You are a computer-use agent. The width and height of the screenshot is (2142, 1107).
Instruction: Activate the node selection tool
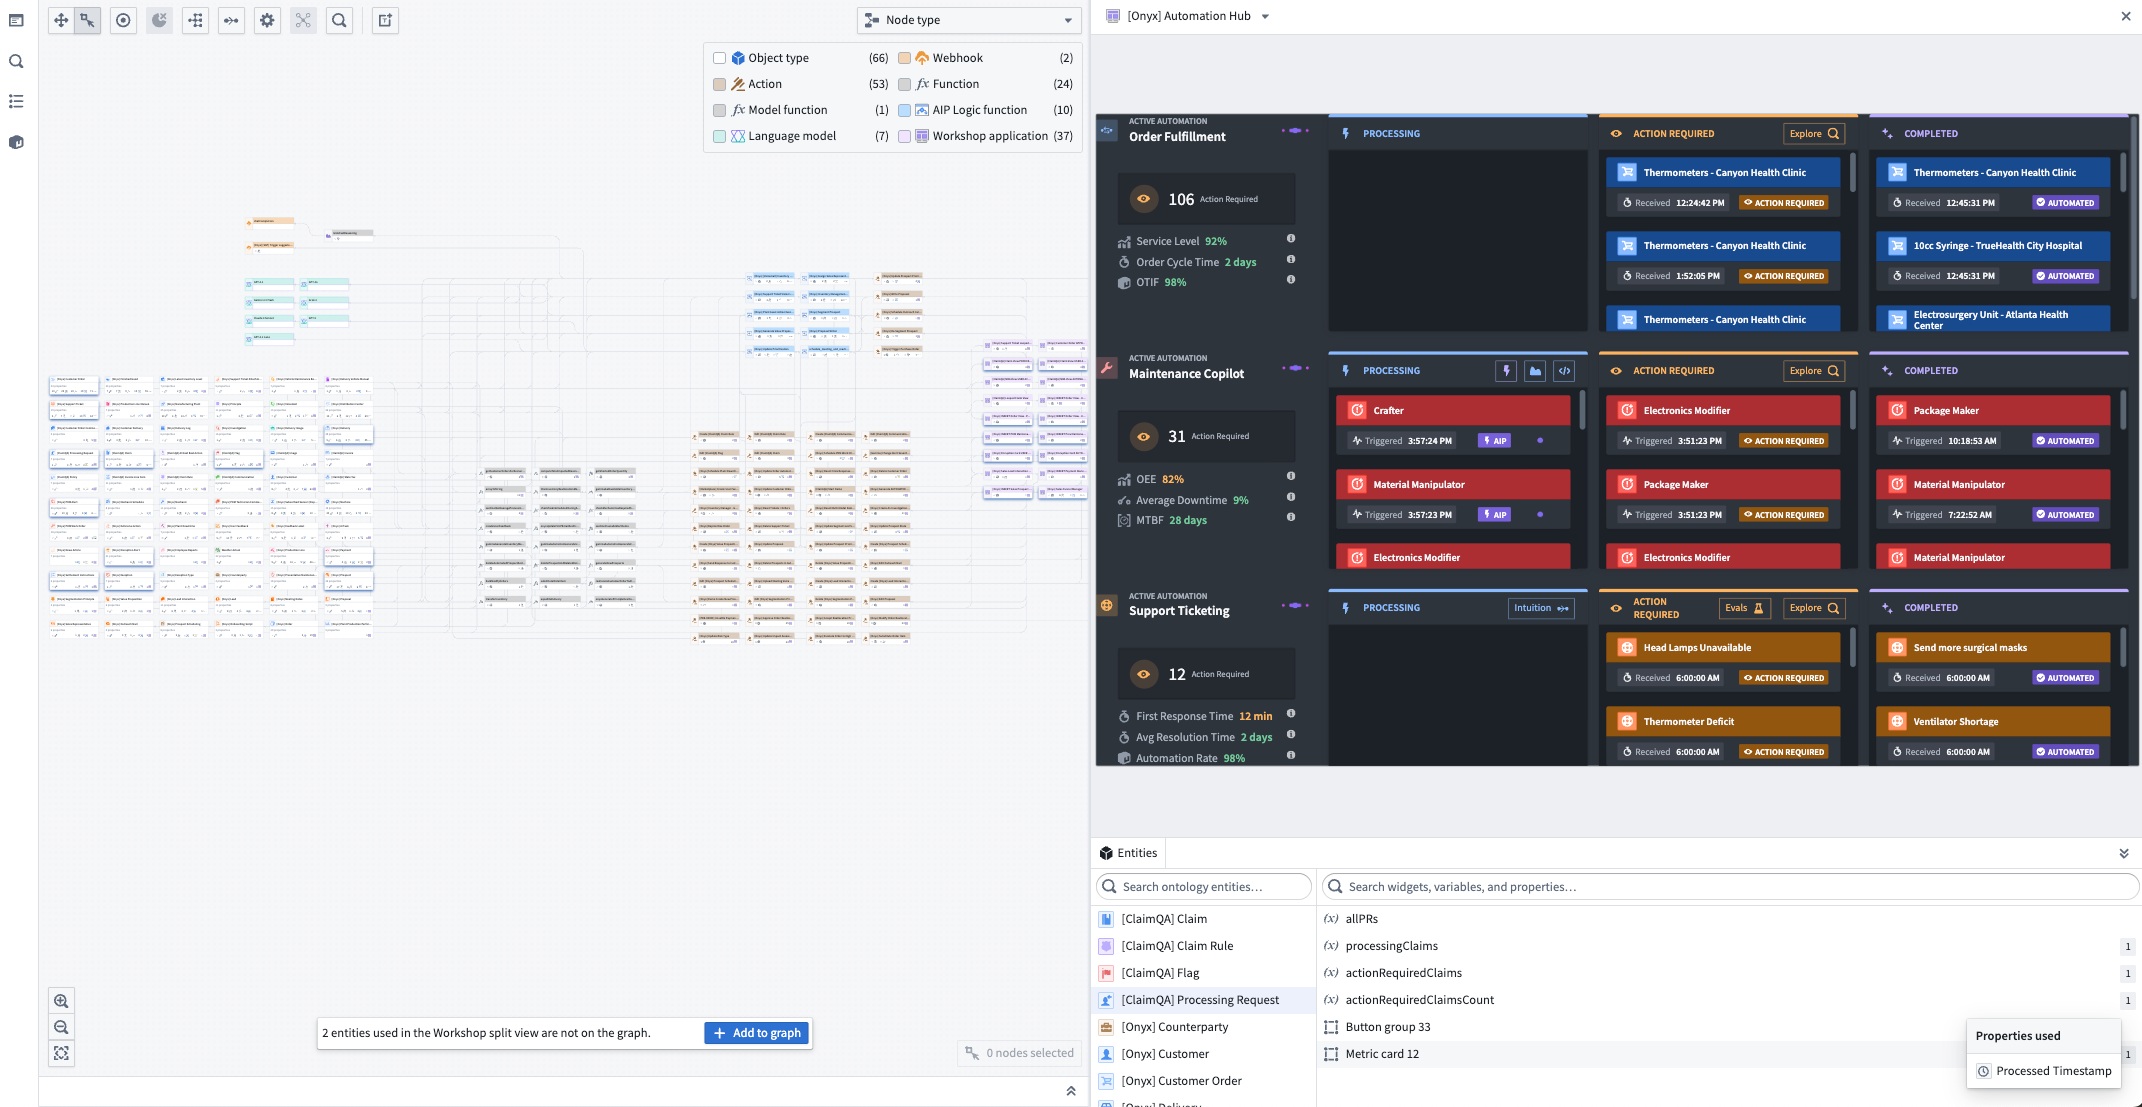pyautogui.click(x=86, y=20)
